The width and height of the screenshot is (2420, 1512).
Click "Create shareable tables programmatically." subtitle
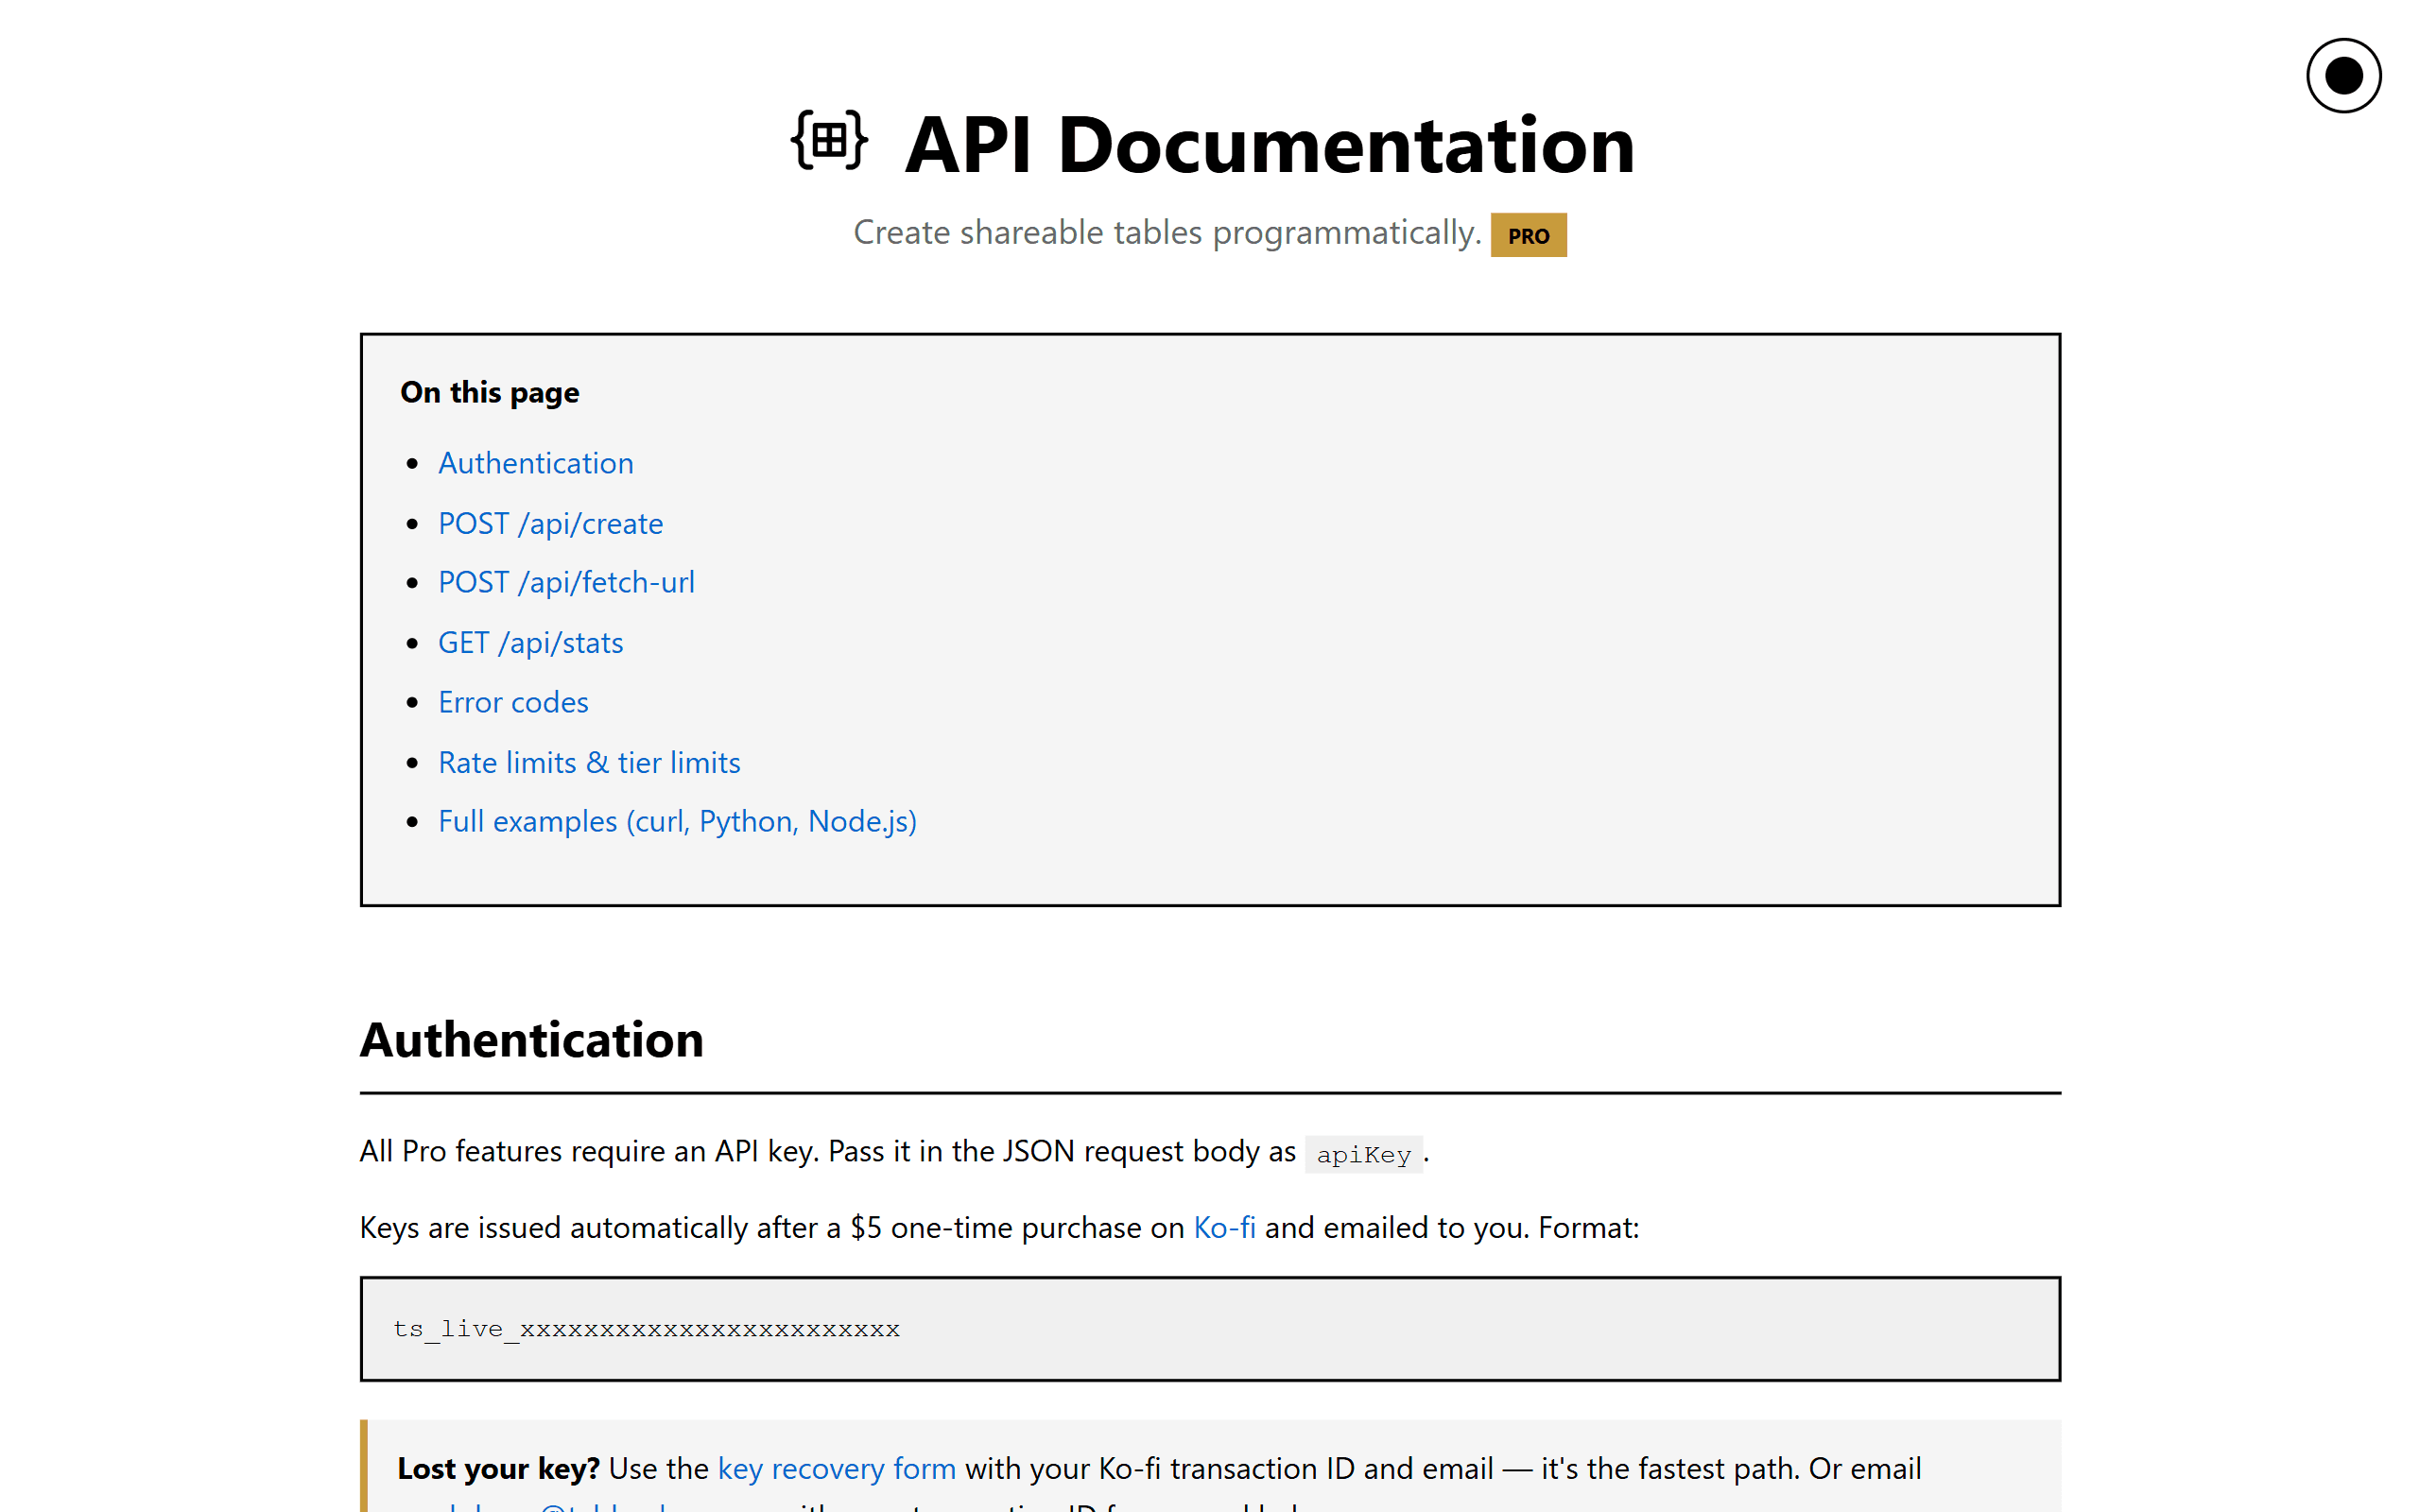[1167, 233]
